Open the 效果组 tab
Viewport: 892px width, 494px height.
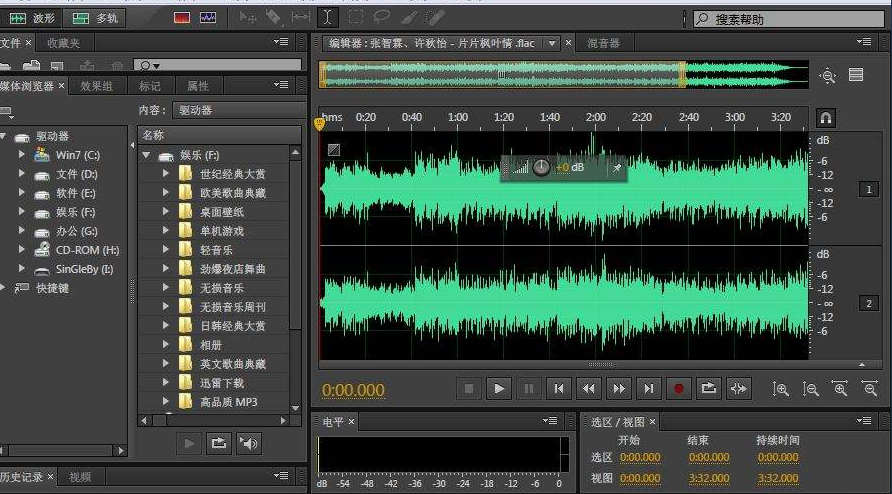97,86
